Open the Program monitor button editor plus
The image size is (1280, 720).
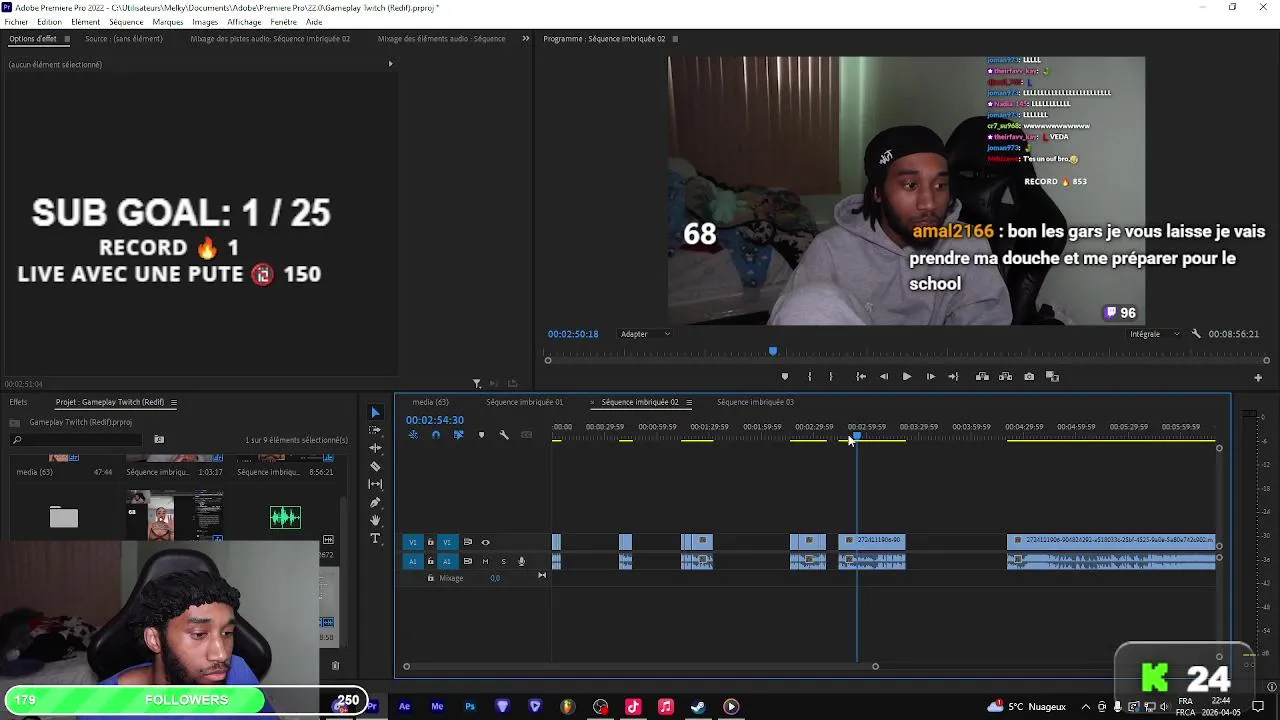[1258, 378]
